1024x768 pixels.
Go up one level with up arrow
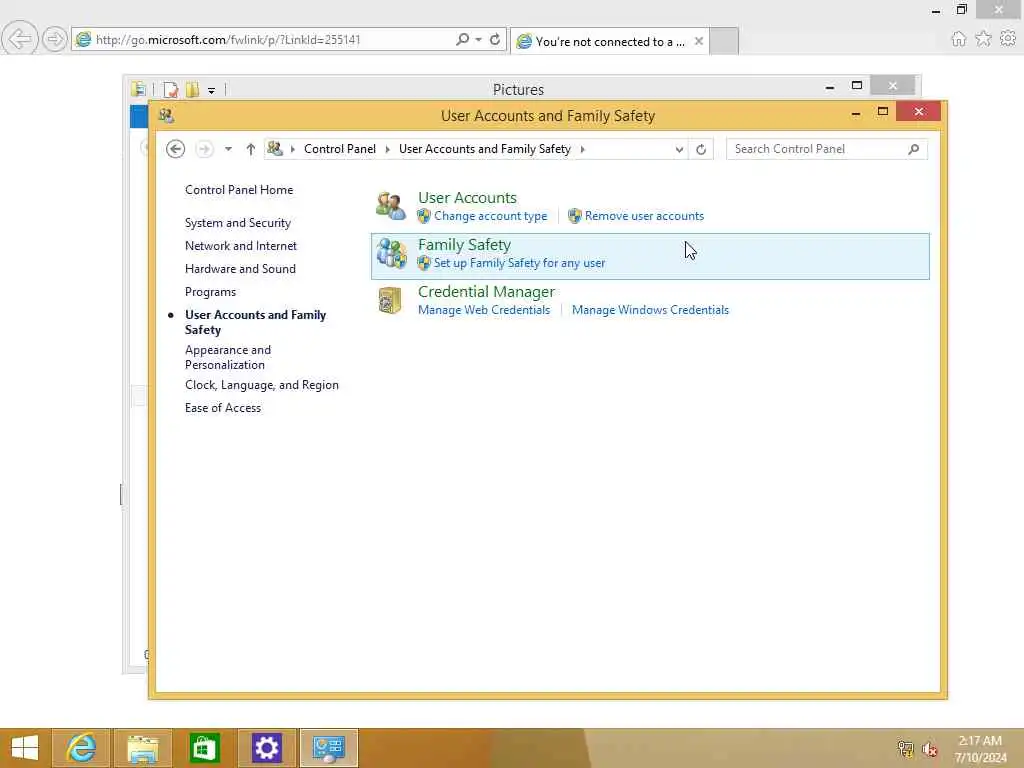point(250,149)
